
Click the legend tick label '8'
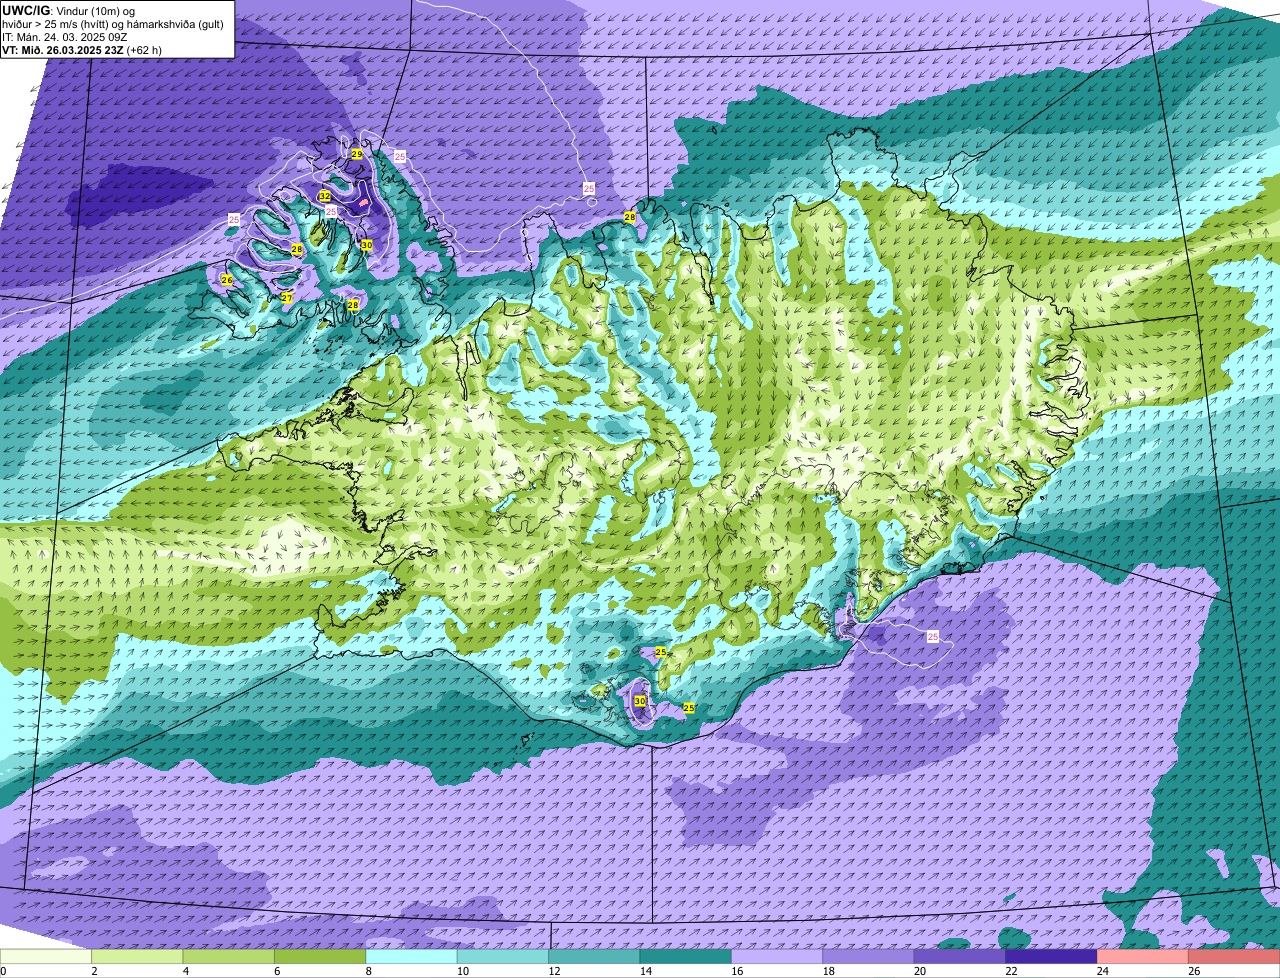(x=368, y=971)
